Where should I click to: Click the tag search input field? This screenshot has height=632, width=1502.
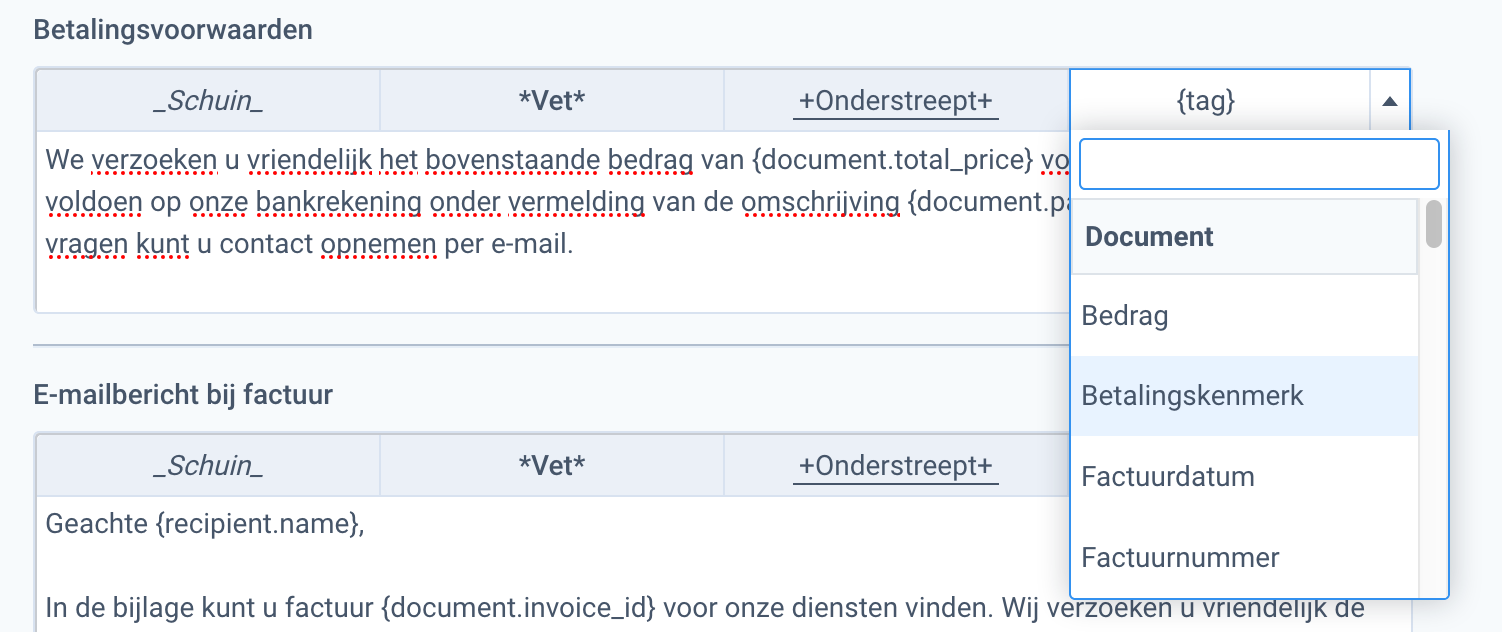[1257, 164]
